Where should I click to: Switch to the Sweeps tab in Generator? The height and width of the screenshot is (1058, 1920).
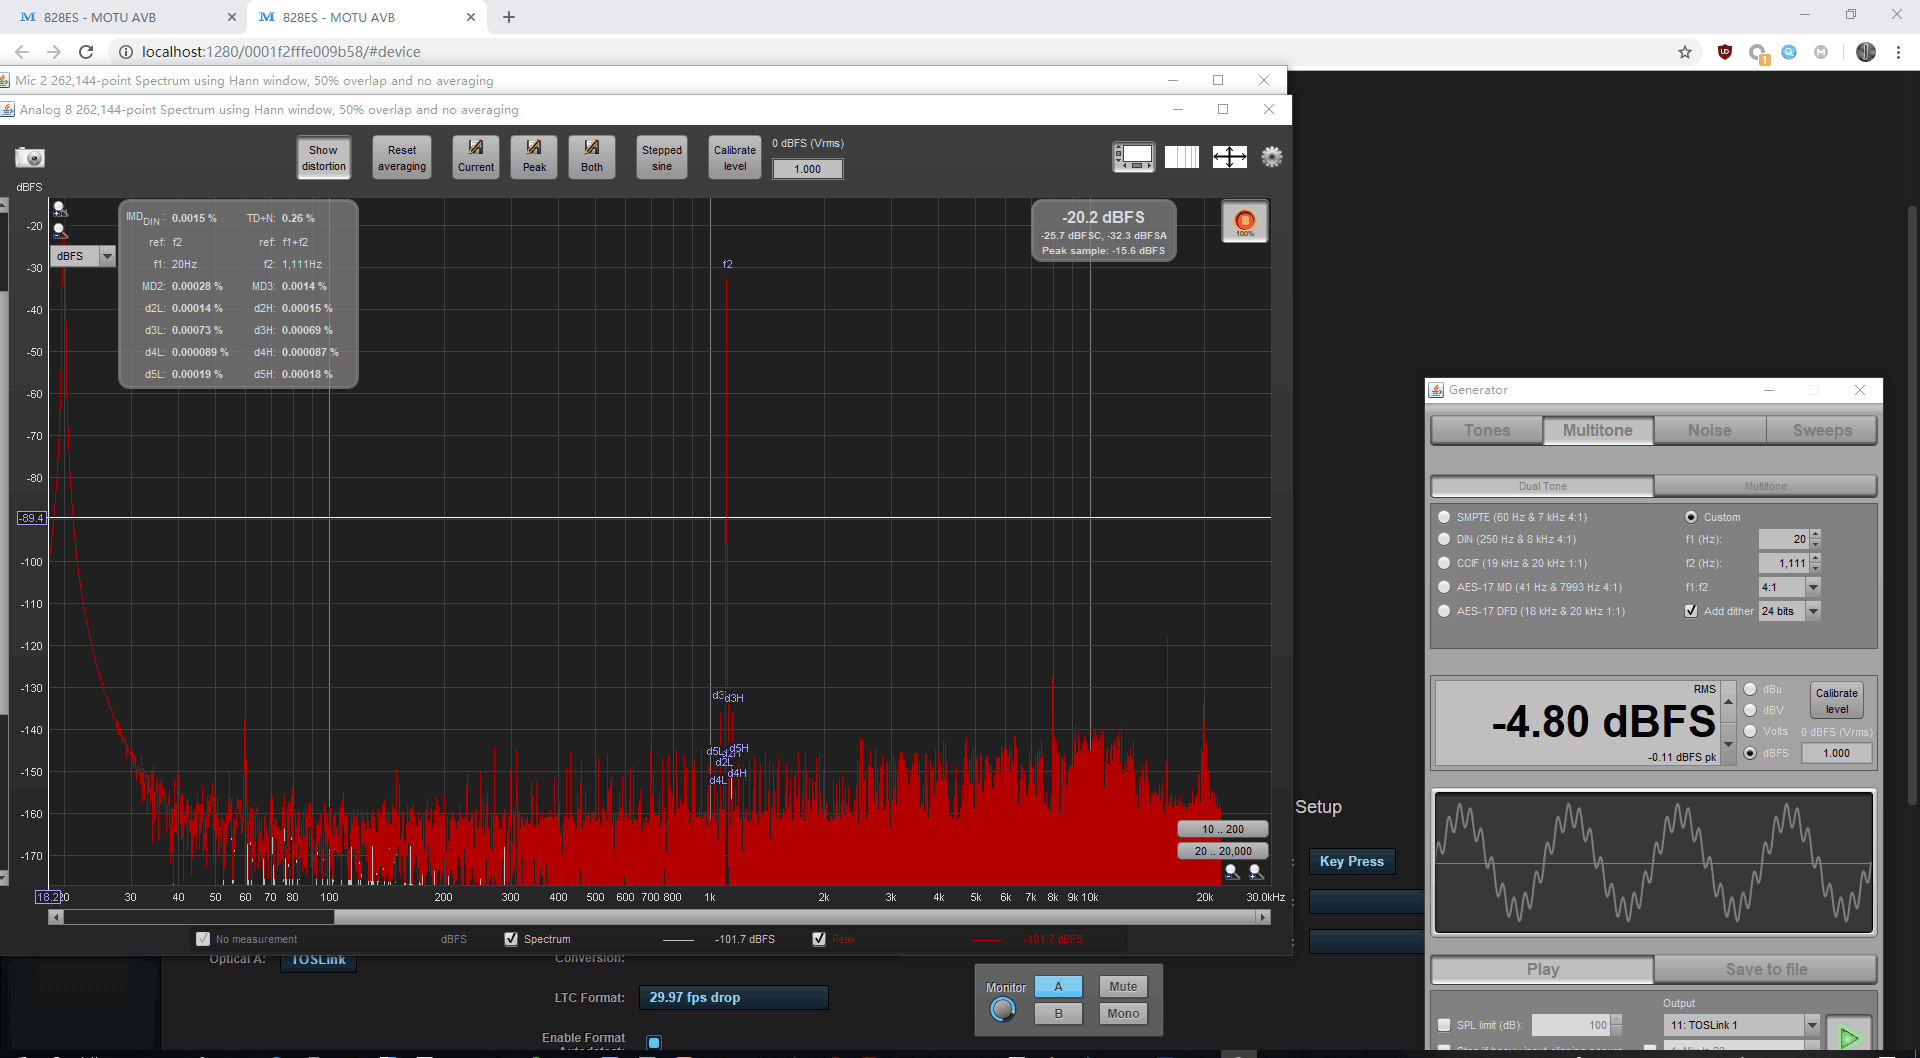click(x=1822, y=430)
